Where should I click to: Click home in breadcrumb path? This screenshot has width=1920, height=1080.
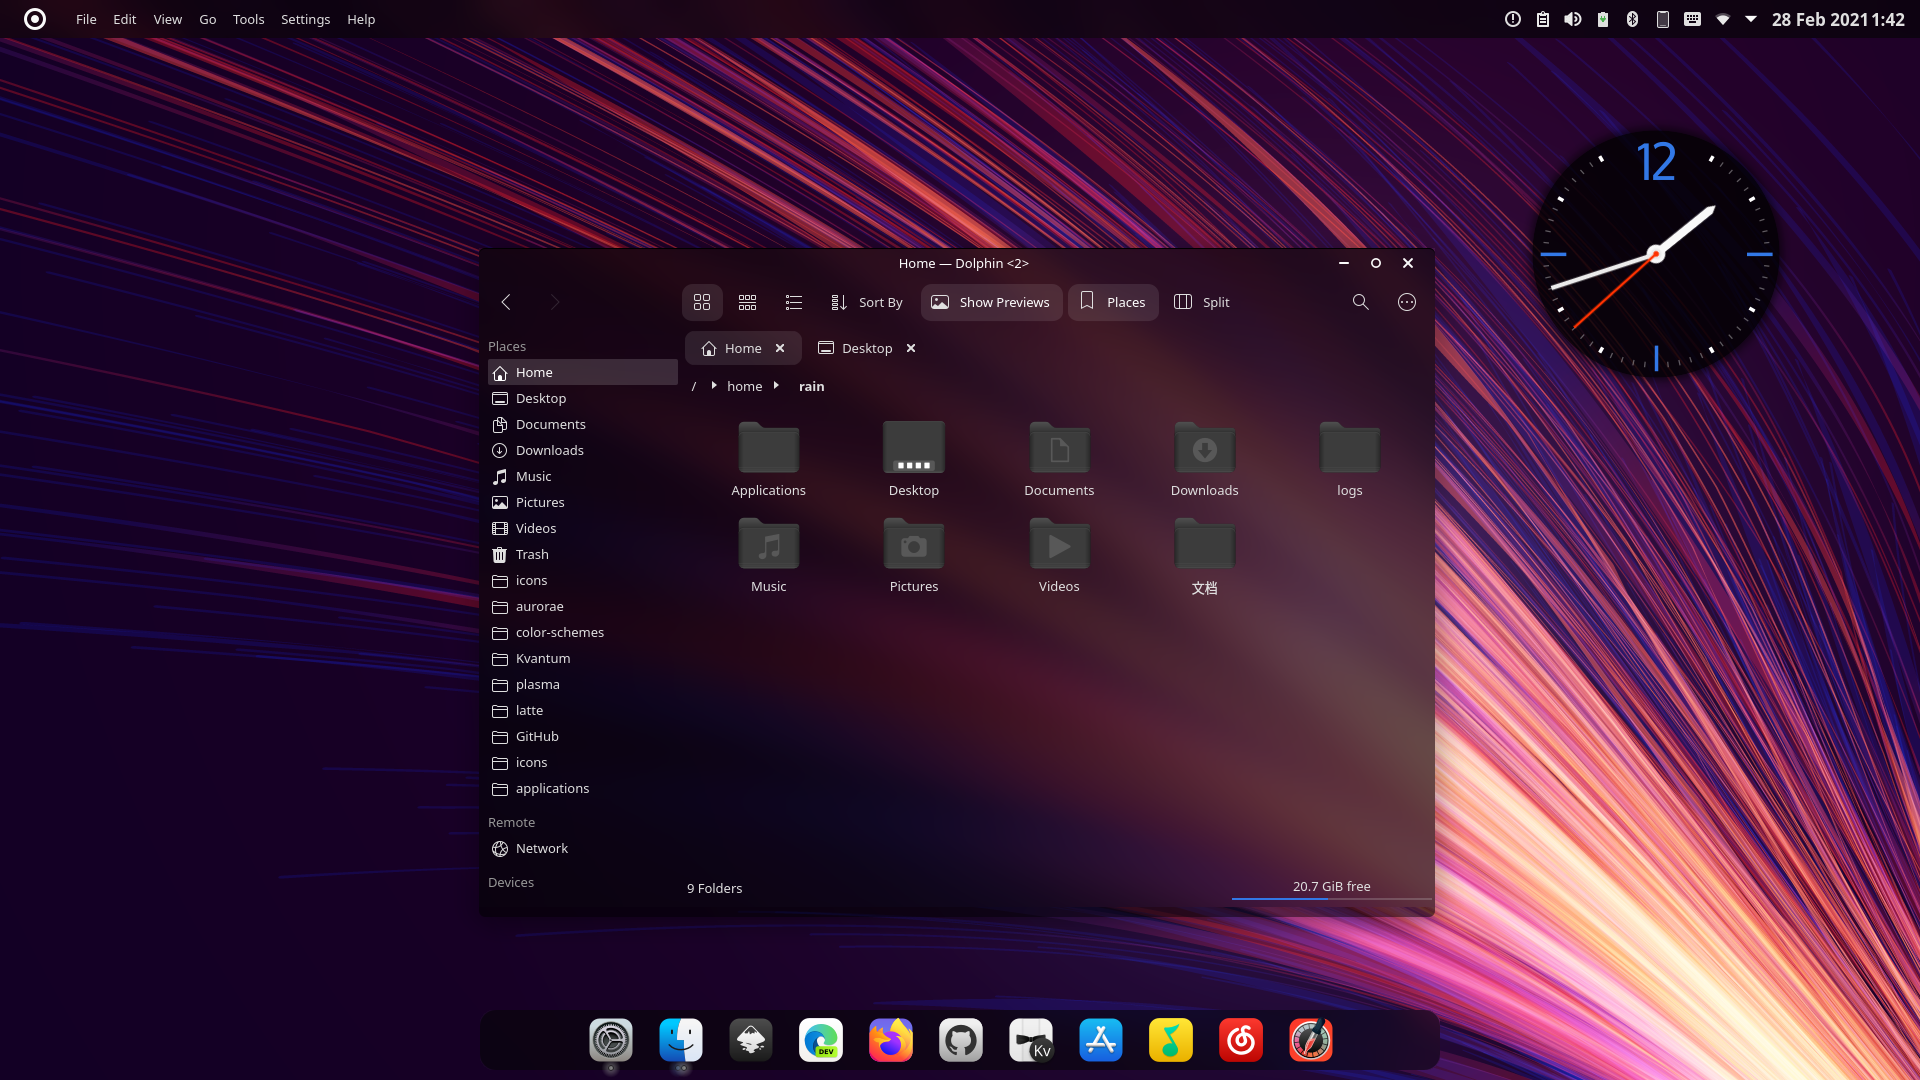click(x=744, y=386)
